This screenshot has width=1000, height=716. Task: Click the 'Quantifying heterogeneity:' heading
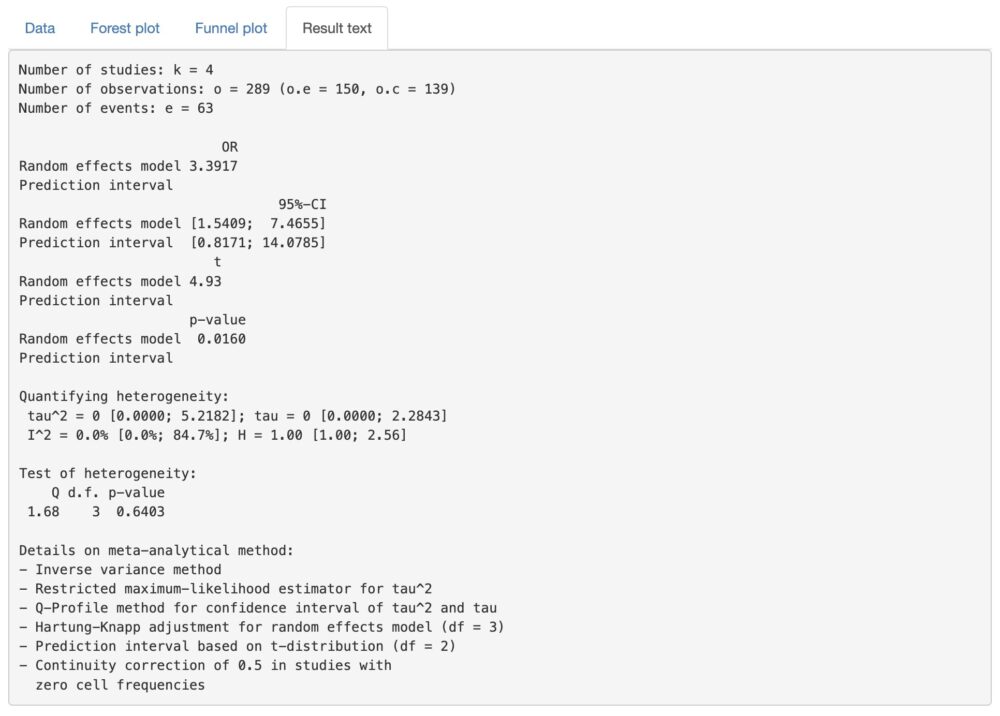pyautogui.click(x=124, y=396)
